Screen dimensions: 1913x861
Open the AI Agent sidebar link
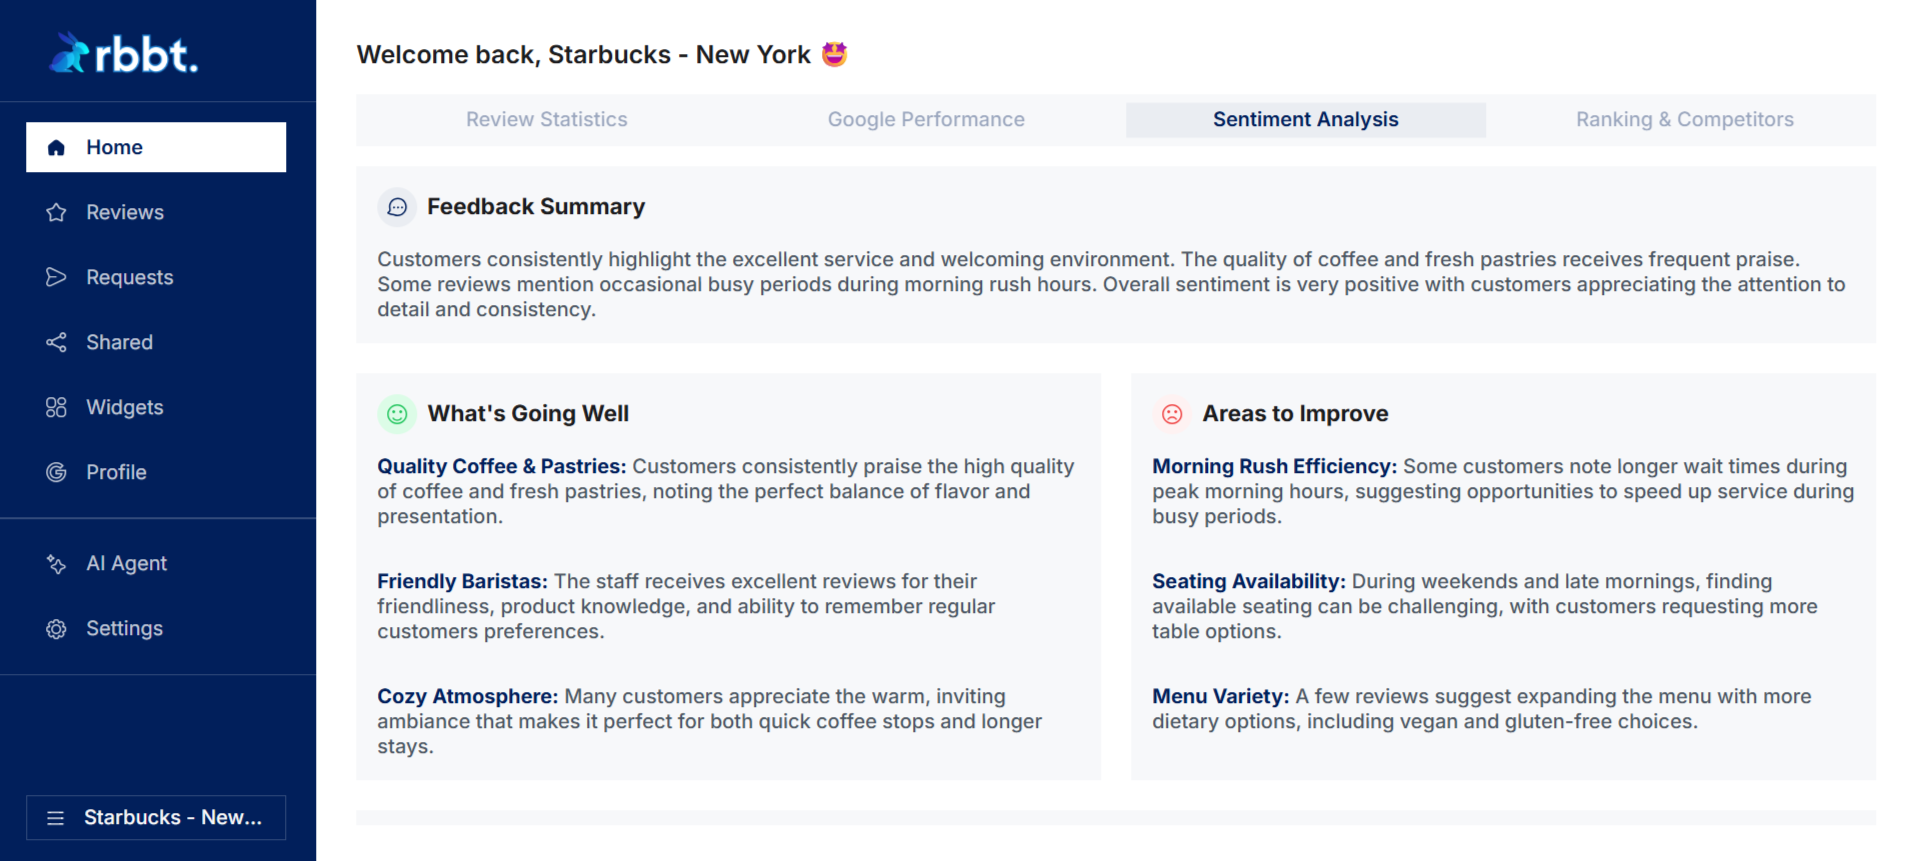tap(126, 563)
